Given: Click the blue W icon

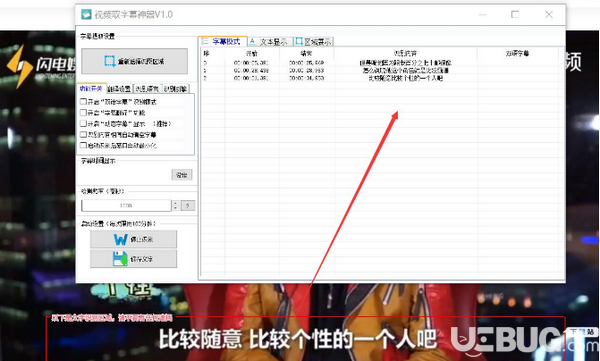Looking at the screenshot, I should (121, 240).
